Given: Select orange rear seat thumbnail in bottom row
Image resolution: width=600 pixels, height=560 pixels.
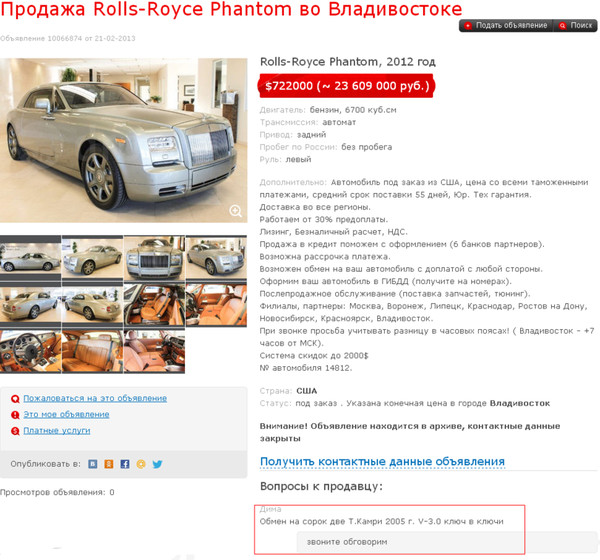Looking at the screenshot, I should pyautogui.click(x=92, y=352).
